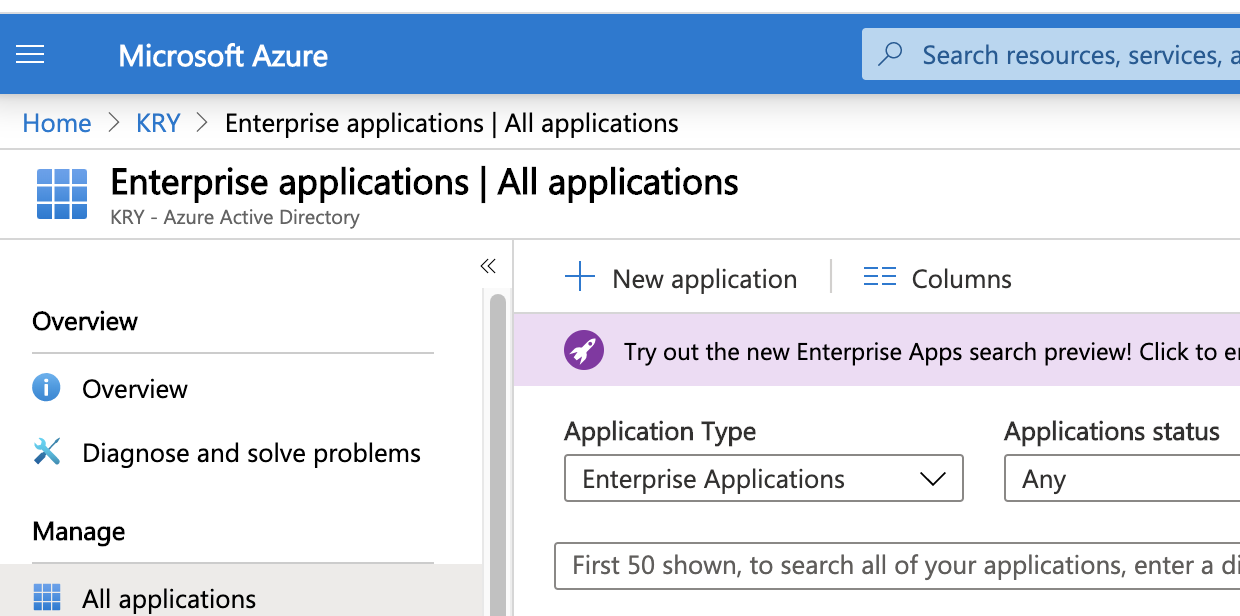Click the search magnifier icon in header
1240x616 pixels.
coord(890,54)
